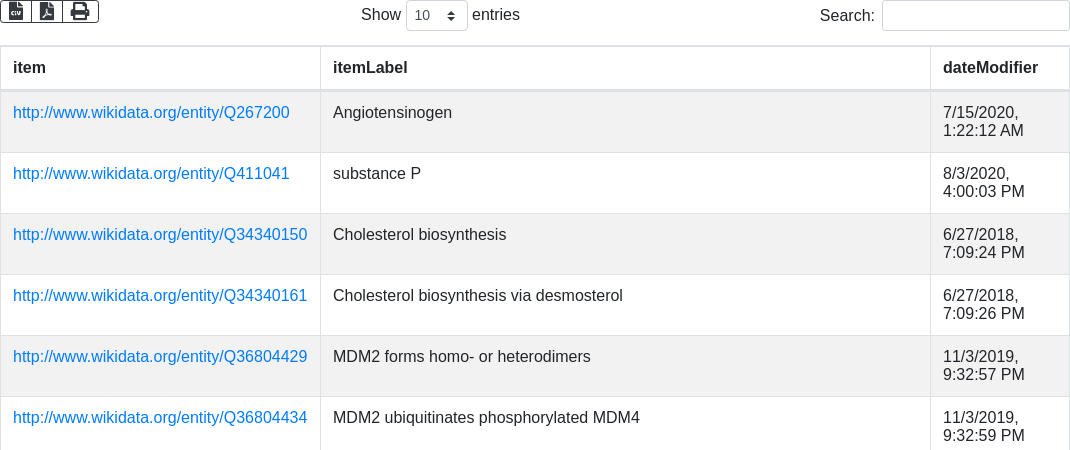This screenshot has height=450, width=1070.
Task: Open the Q34340150 wikidata entity link
Action: click(160, 235)
